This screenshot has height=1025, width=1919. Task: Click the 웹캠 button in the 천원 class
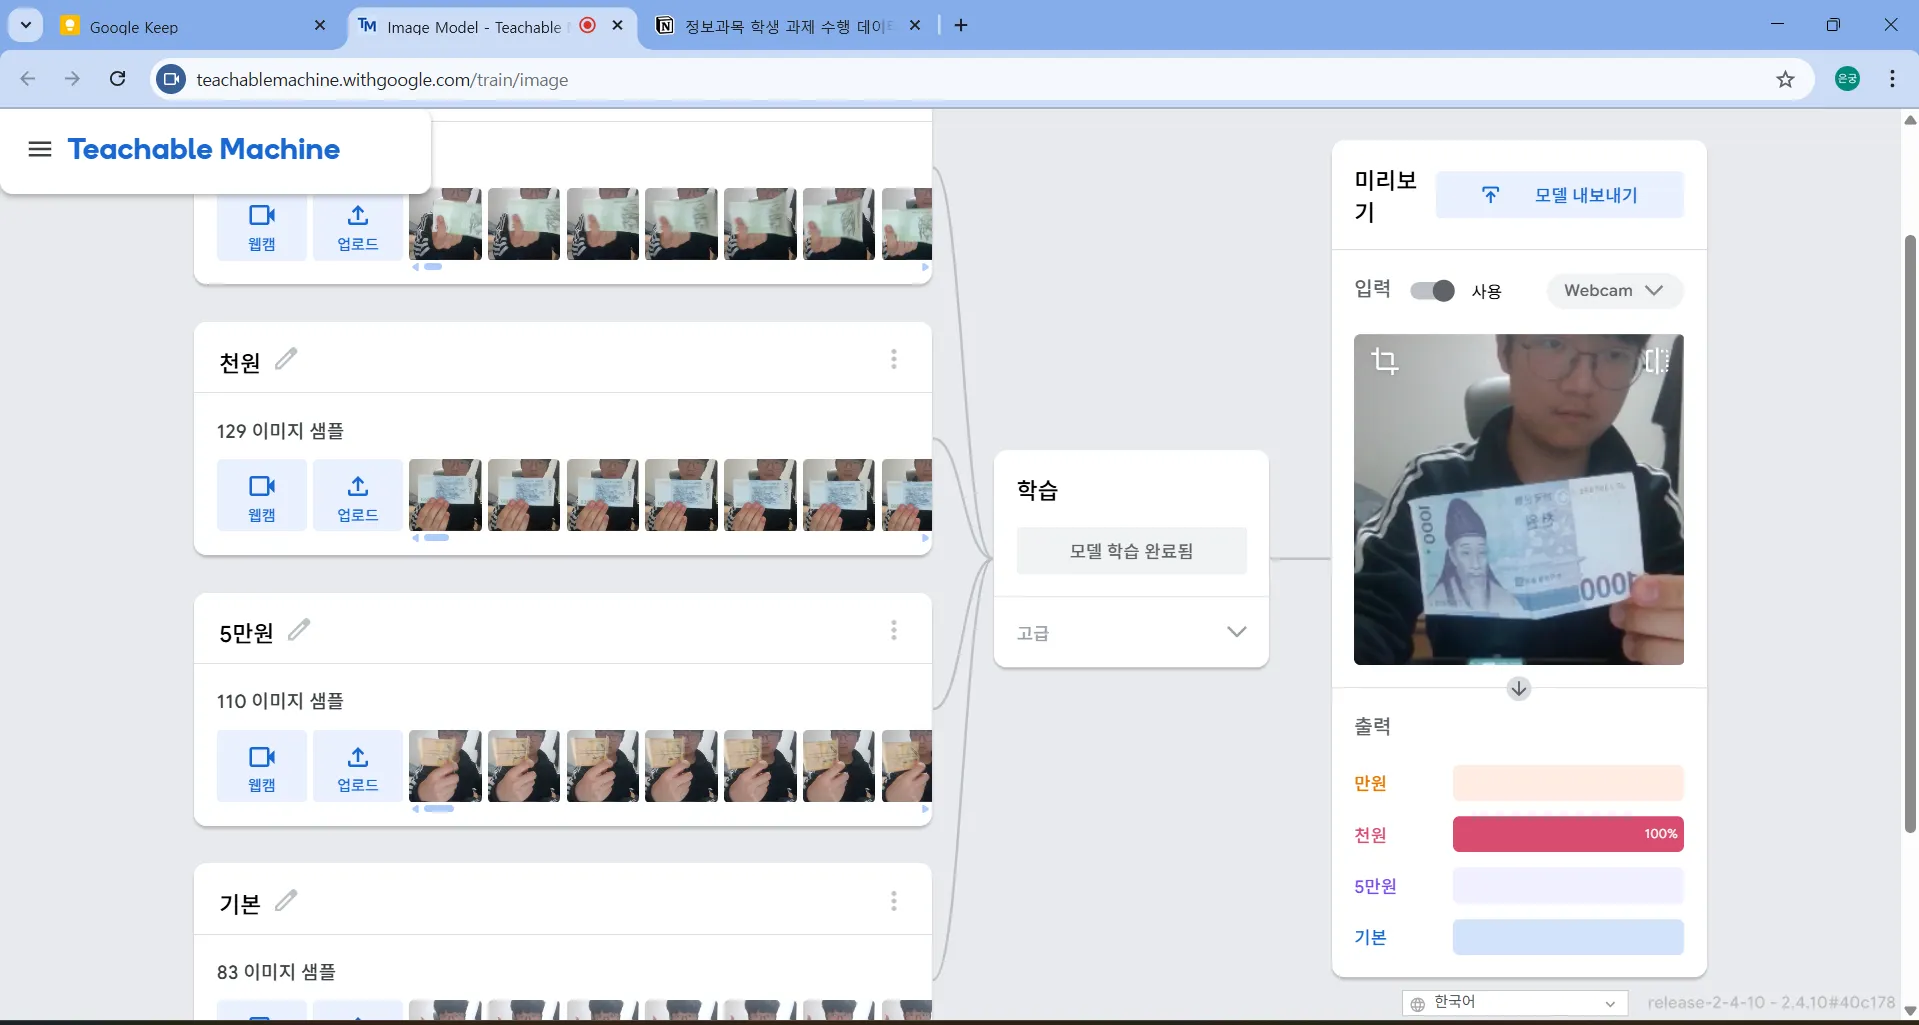click(x=262, y=496)
